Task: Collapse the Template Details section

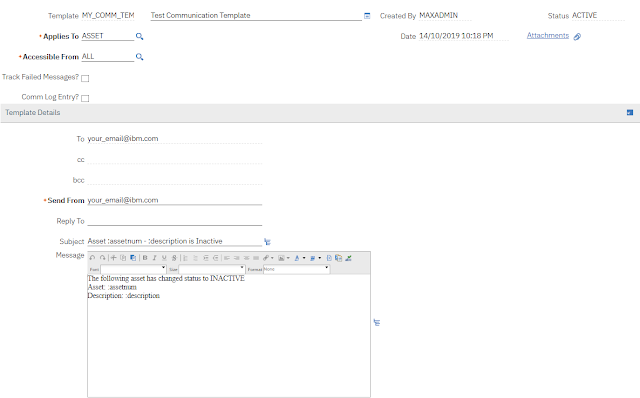Action: point(630,112)
